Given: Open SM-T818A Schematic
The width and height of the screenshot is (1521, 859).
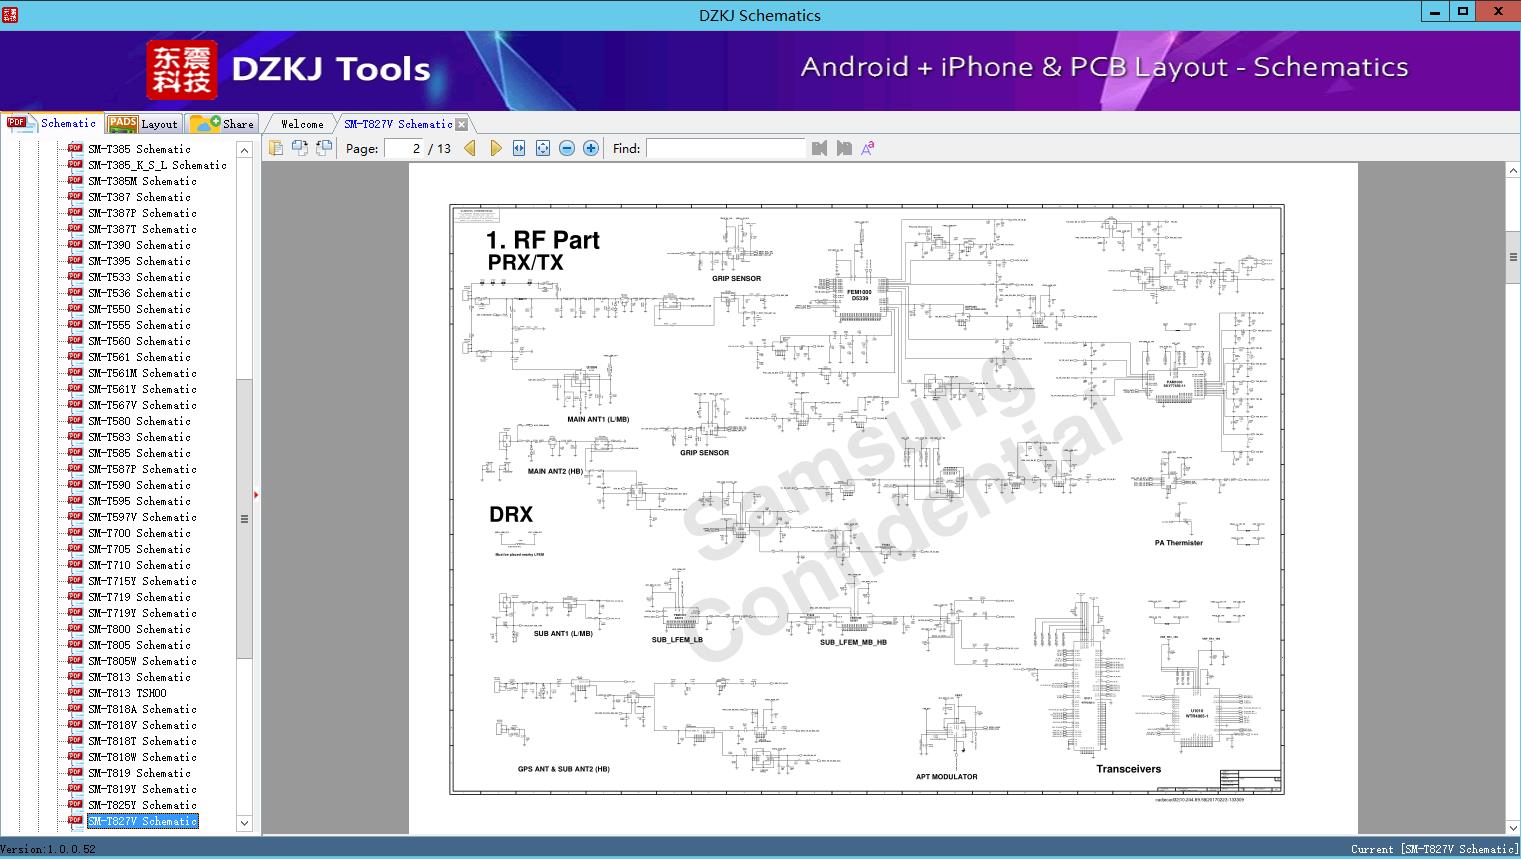Looking at the screenshot, I should [x=142, y=709].
